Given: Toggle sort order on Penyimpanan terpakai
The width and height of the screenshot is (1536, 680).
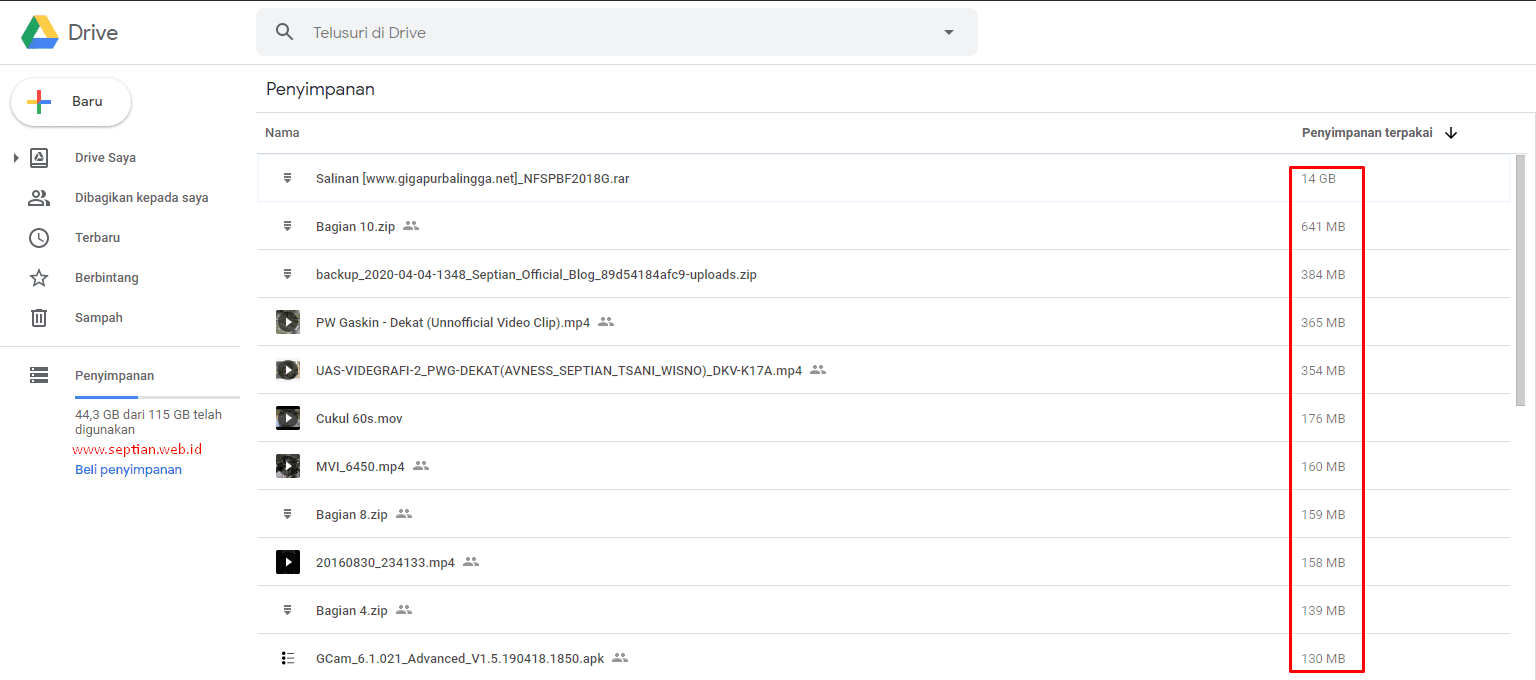Looking at the screenshot, I should [x=1451, y=132].
